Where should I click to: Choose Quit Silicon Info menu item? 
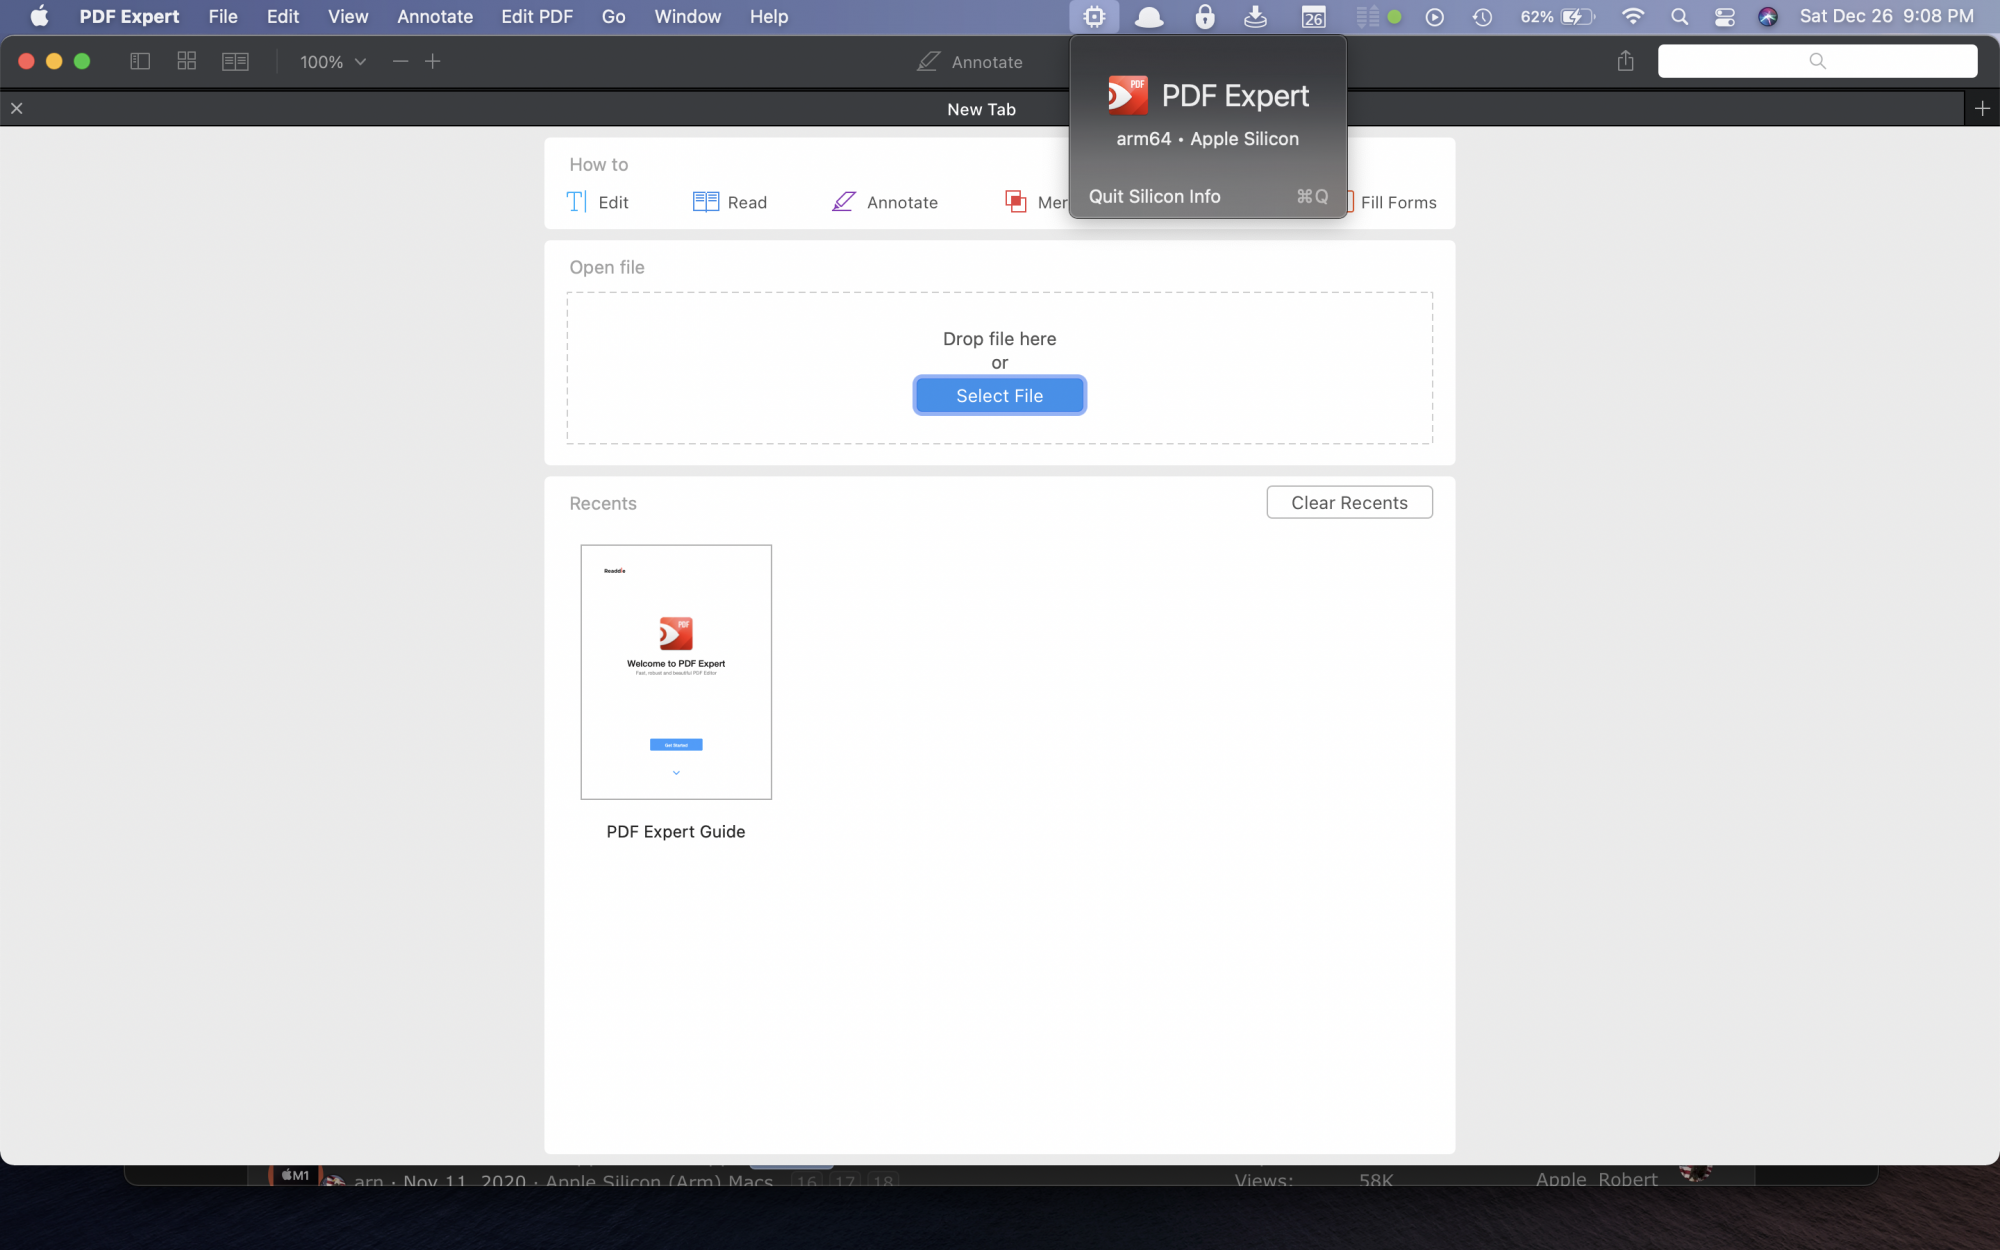(1155, 196)
